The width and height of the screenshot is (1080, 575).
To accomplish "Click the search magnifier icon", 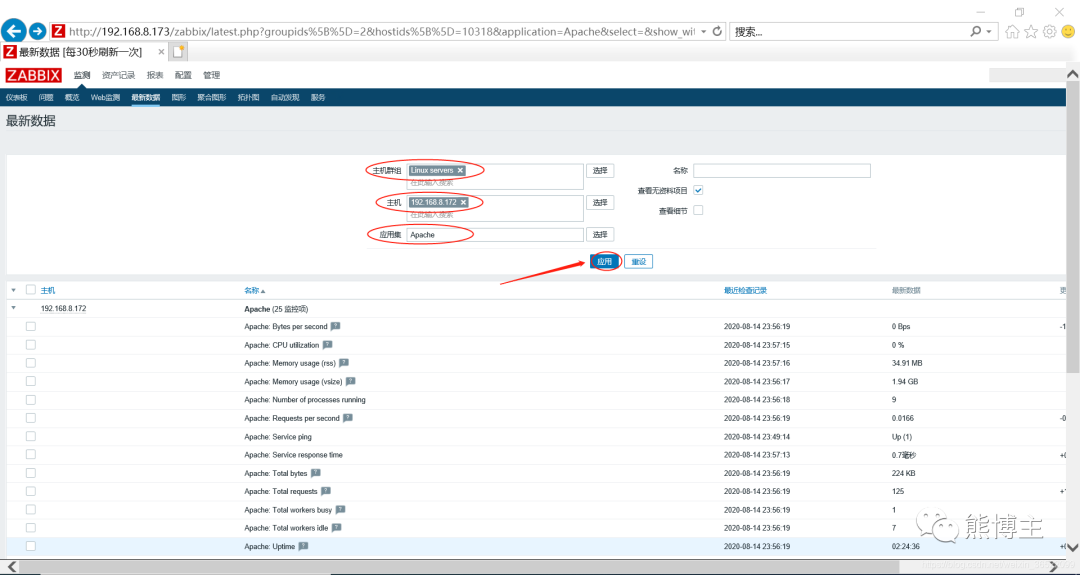I will click(975, 31).
